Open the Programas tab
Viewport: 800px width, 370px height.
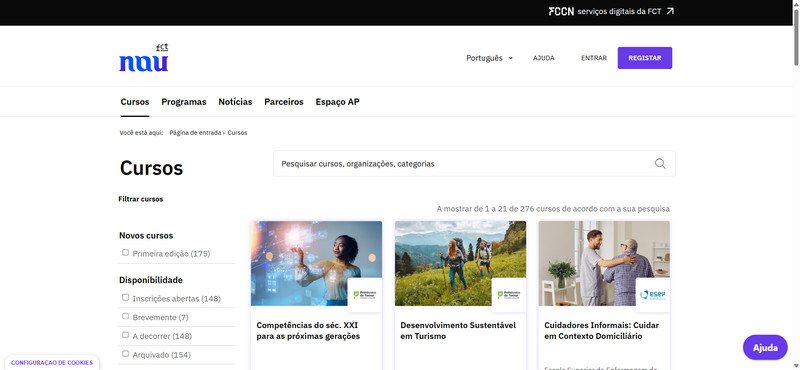pyautogui.click(x=184, y=102)
